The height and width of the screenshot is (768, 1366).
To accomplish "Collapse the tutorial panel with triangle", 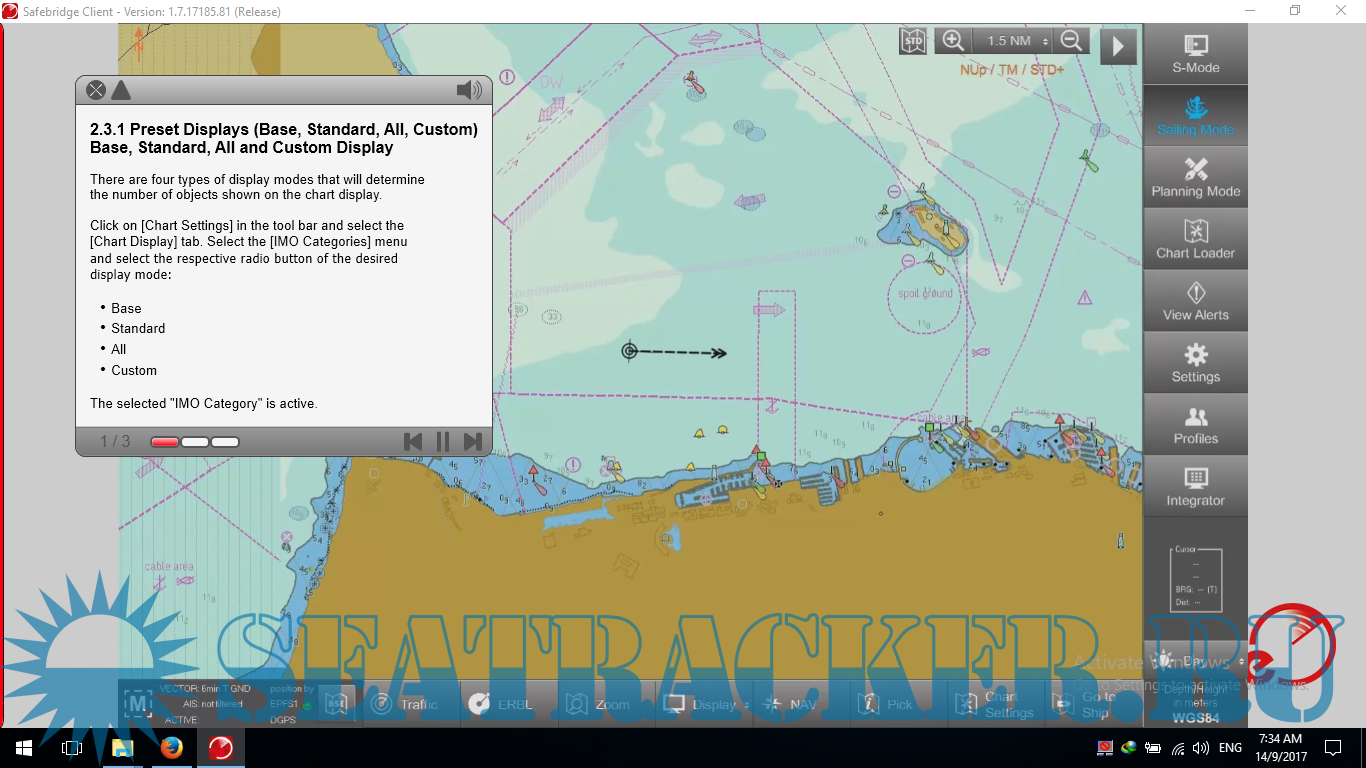I will [x=121, y=91].
